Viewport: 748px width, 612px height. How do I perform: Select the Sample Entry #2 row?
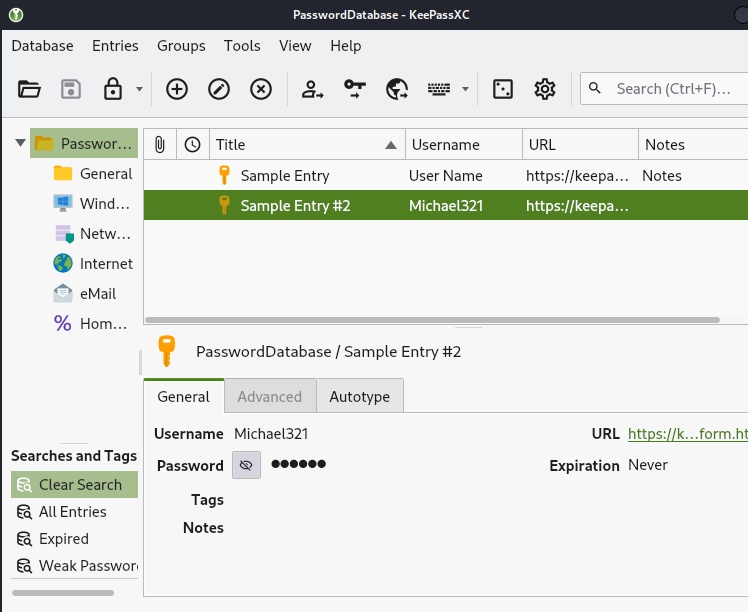(x=446, y=206)
